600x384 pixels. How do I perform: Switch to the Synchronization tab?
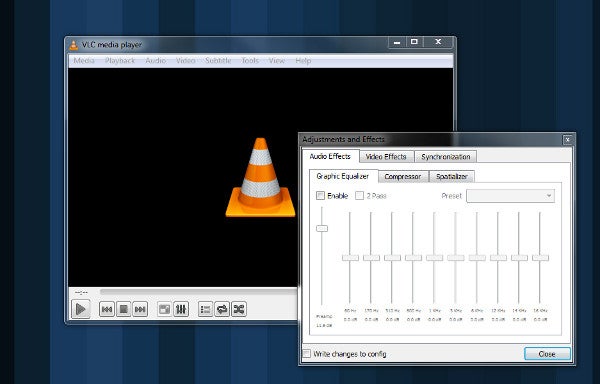[x=445, y=156]
